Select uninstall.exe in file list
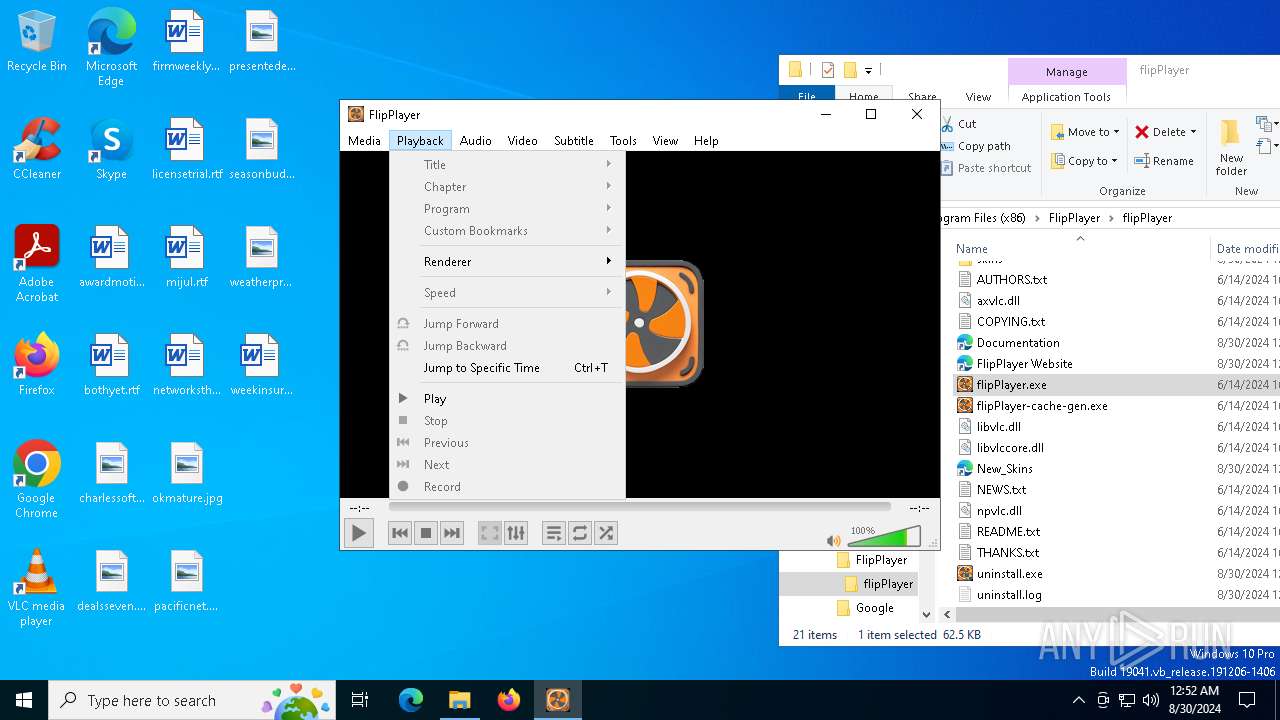The image size is (1280, 720). pos(1009,574)
